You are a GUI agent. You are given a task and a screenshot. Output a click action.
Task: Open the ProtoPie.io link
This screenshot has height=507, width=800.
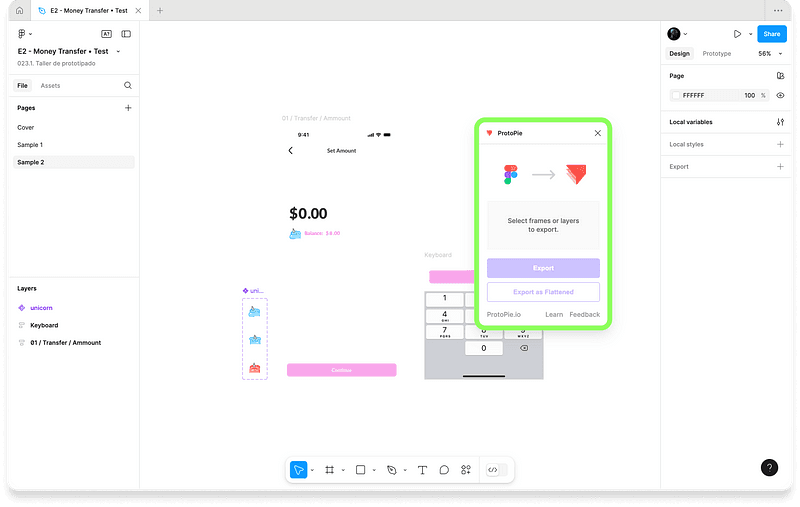[504, 315]
